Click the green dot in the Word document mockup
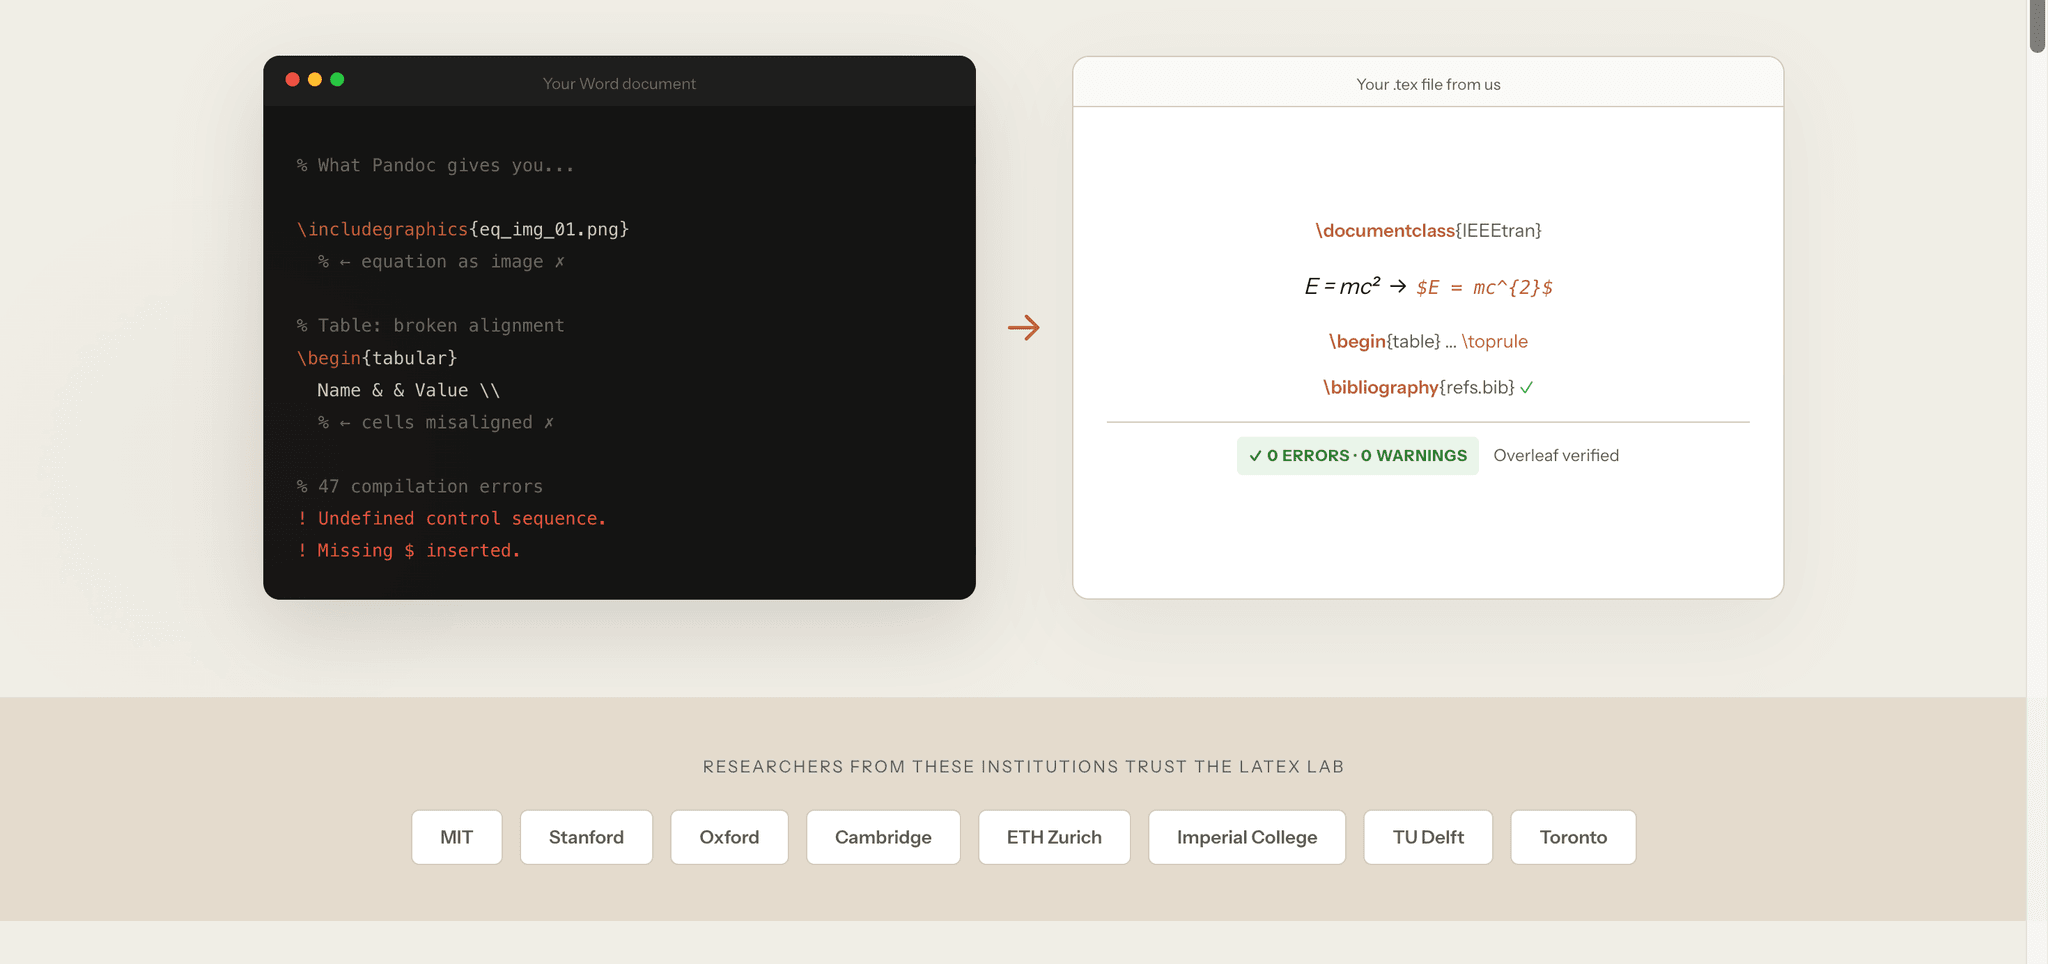 point(337,80)
